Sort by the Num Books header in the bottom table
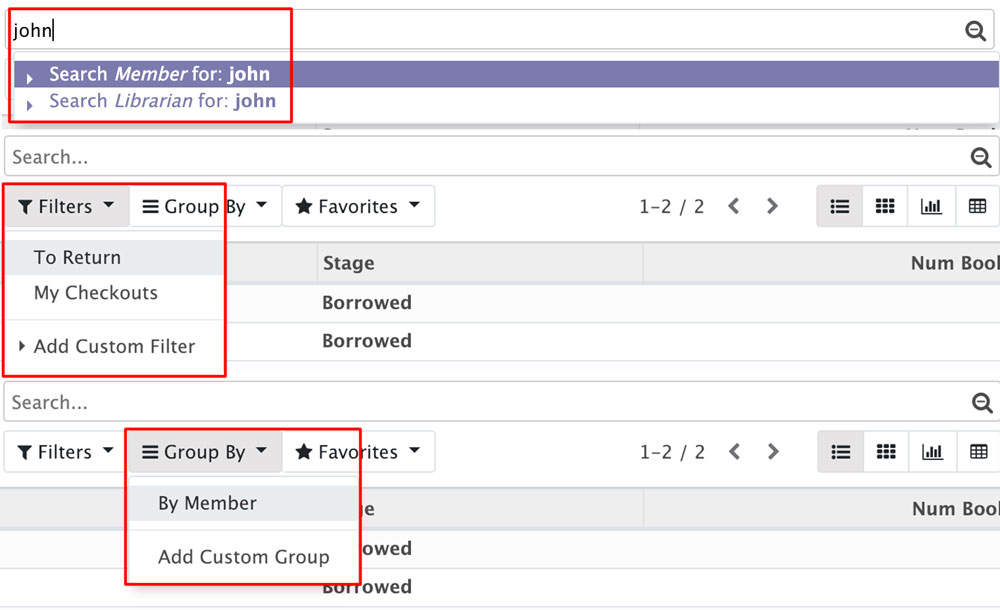This screenshot has height=610, width=1000. tap(823, 509)
